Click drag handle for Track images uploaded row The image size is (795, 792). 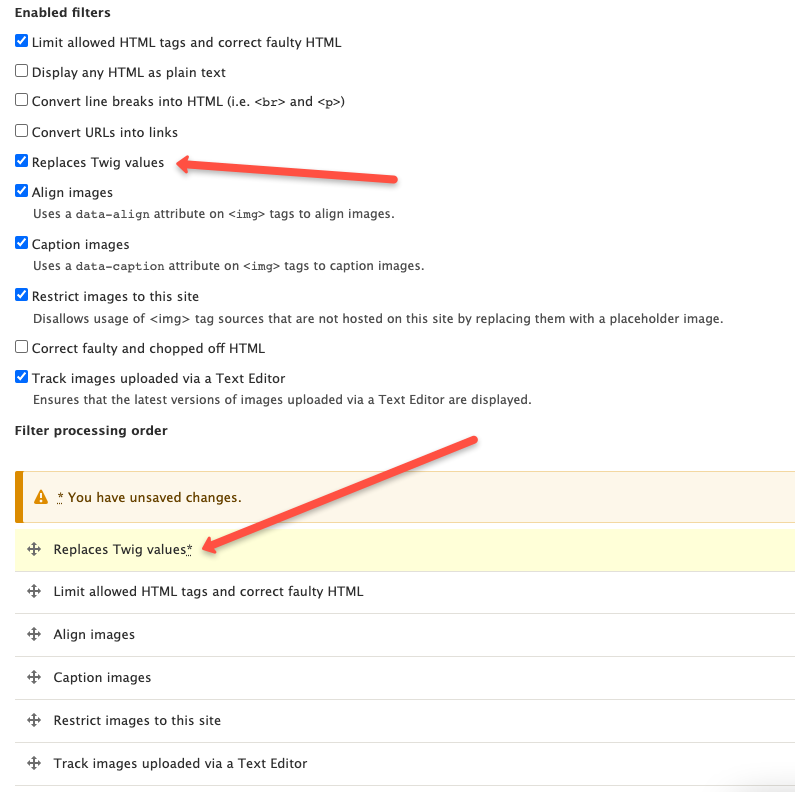34,763
